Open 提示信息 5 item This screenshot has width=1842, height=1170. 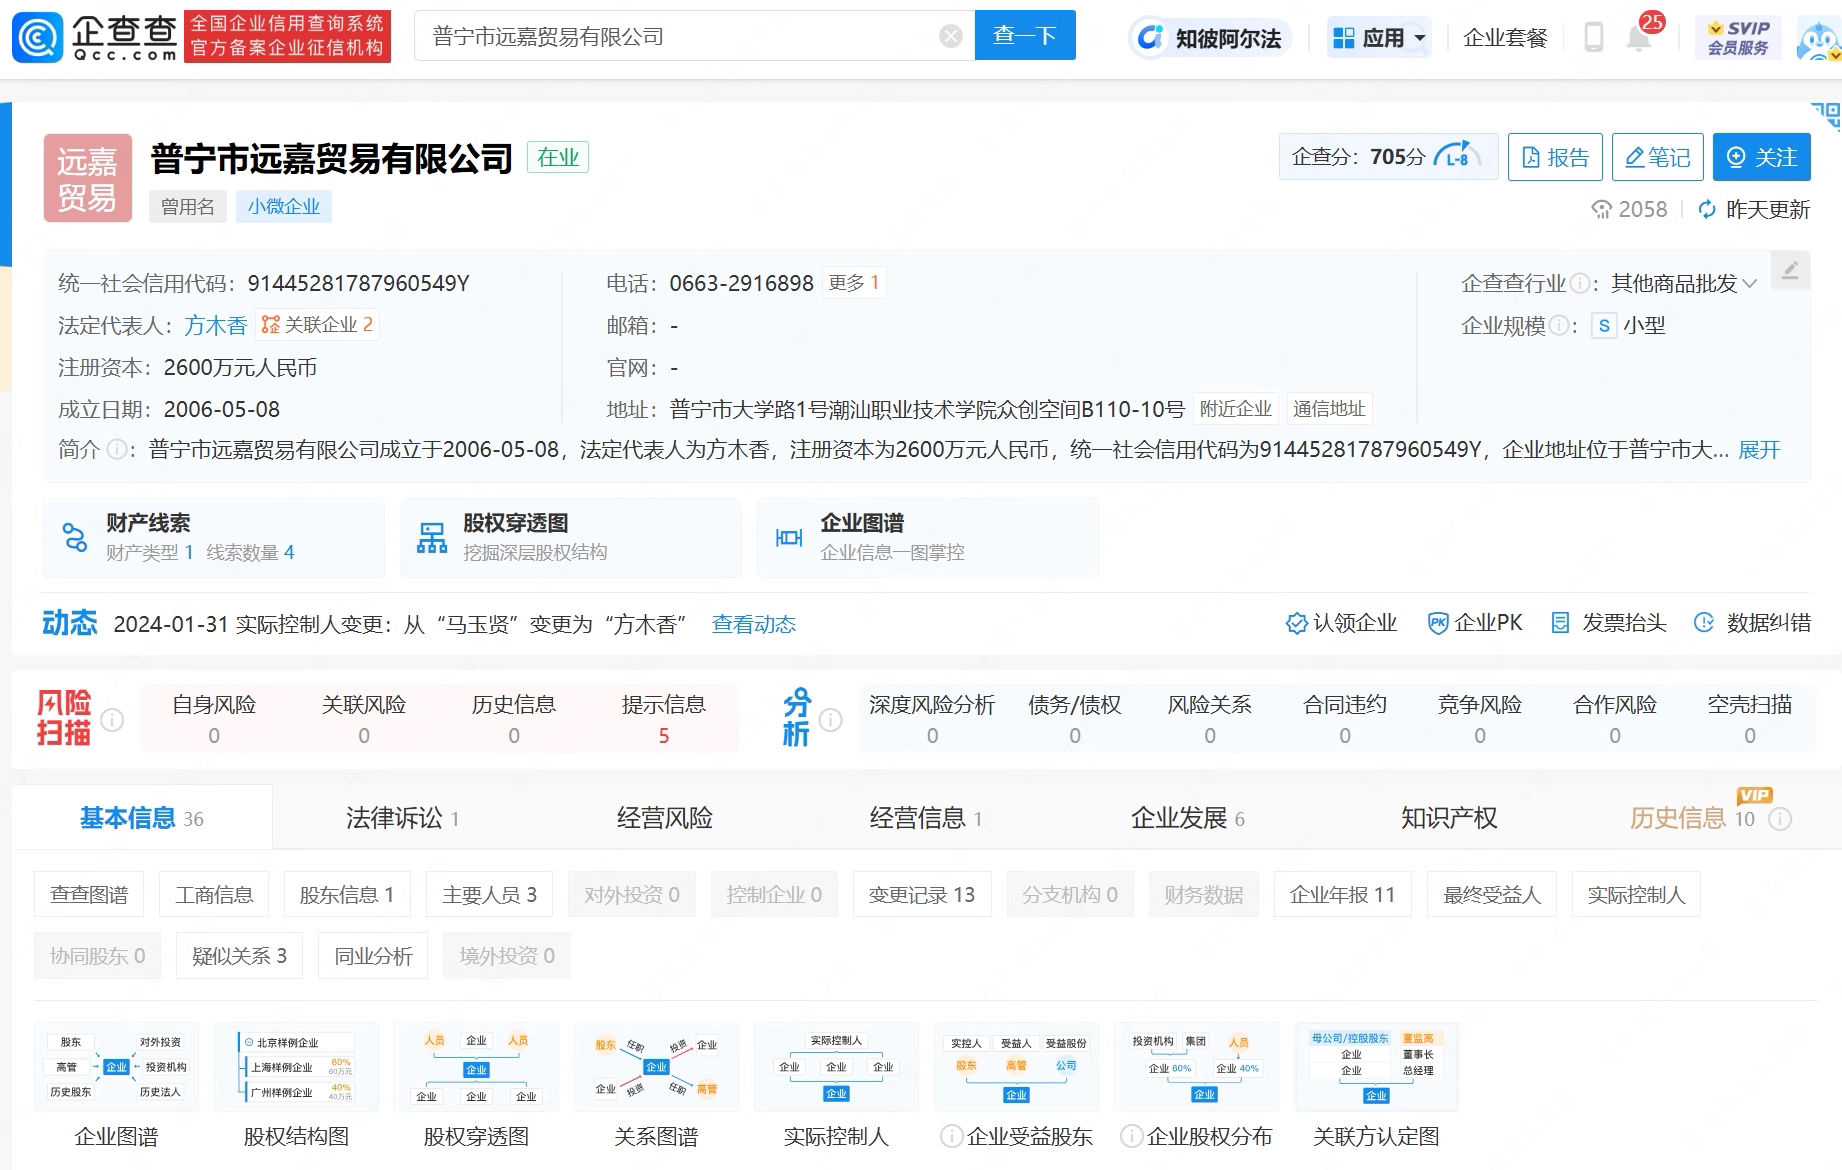point(664,719)
